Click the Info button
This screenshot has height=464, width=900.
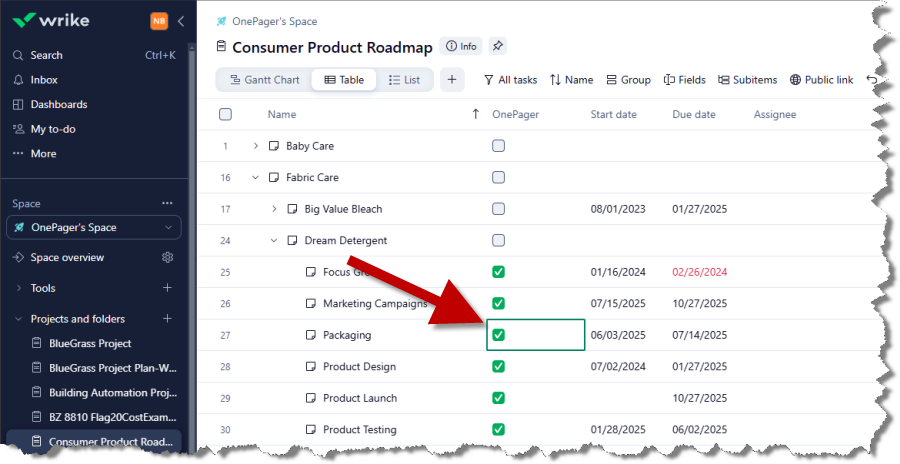pos(461,46)
